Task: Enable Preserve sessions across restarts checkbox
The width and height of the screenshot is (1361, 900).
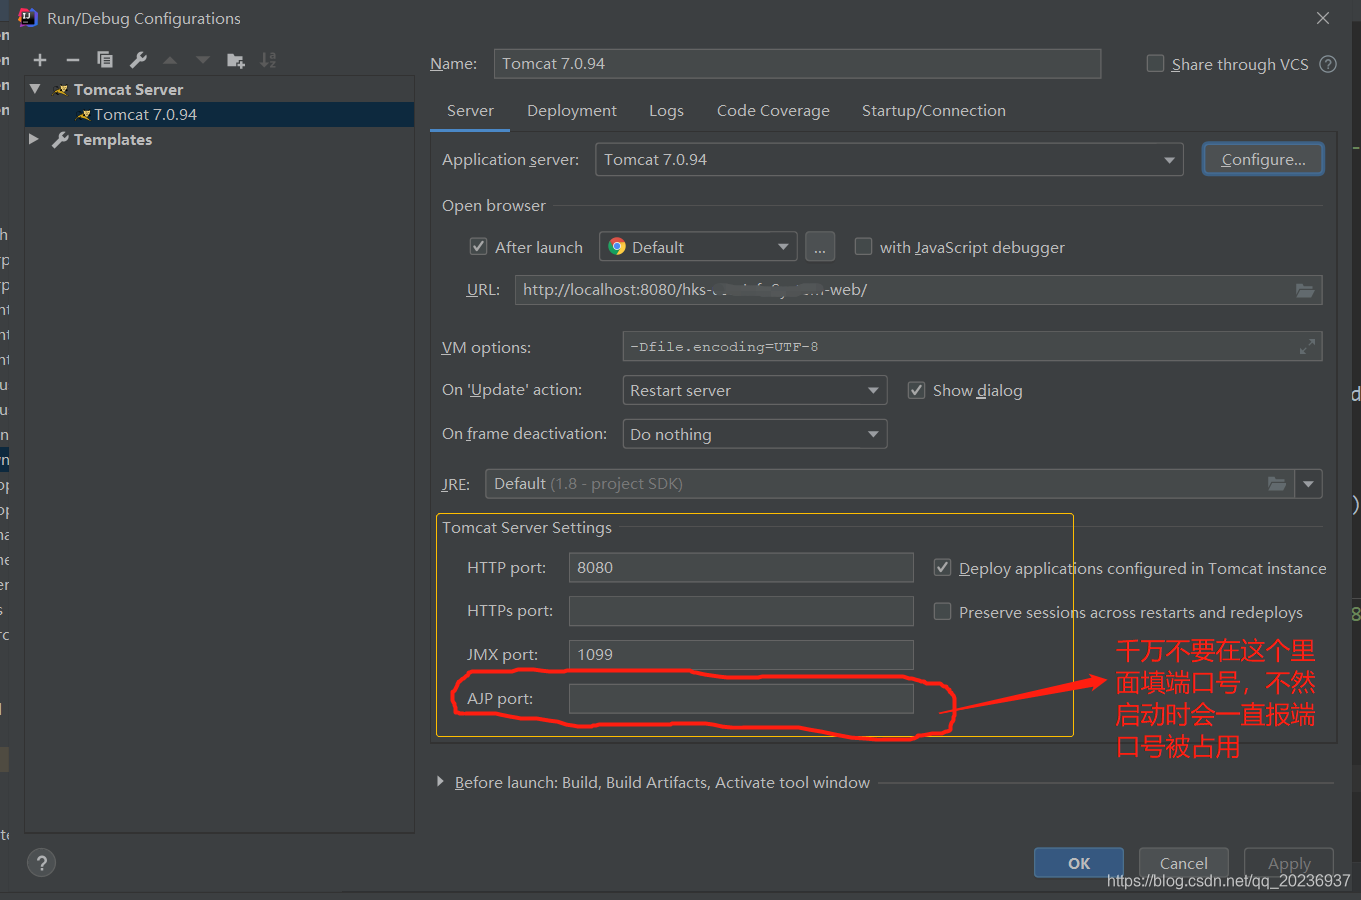Action: click(942, 612)
